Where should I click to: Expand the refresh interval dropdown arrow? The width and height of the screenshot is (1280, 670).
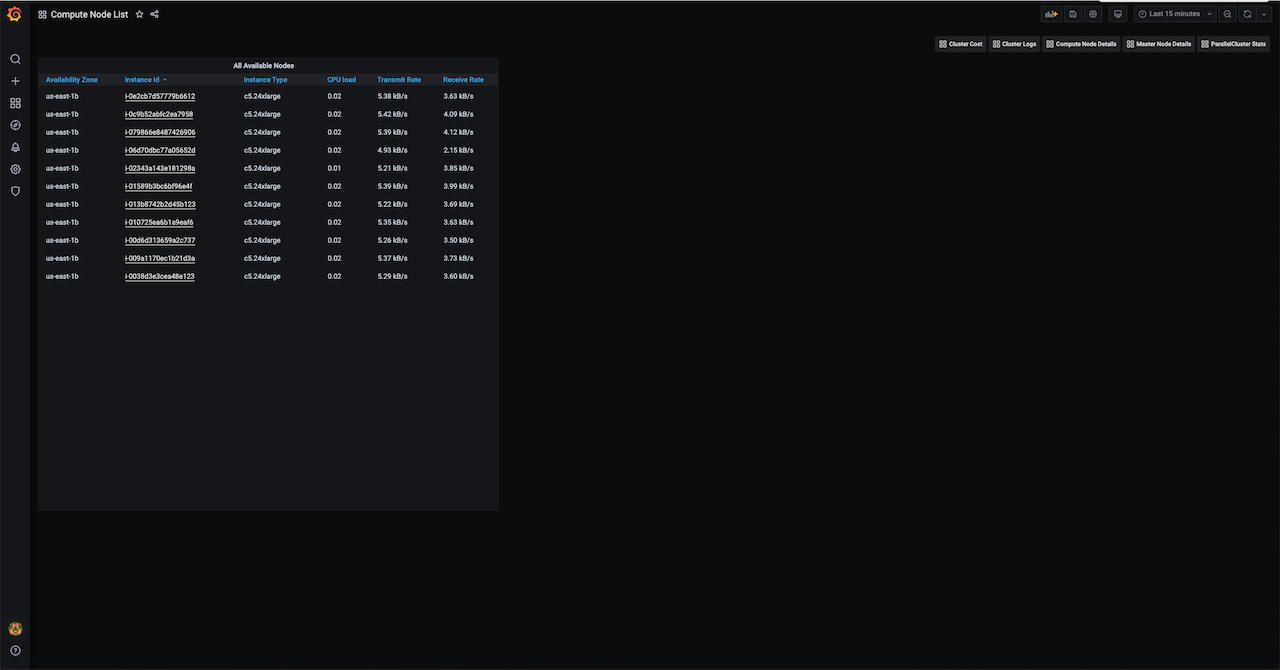(1264, 14)
